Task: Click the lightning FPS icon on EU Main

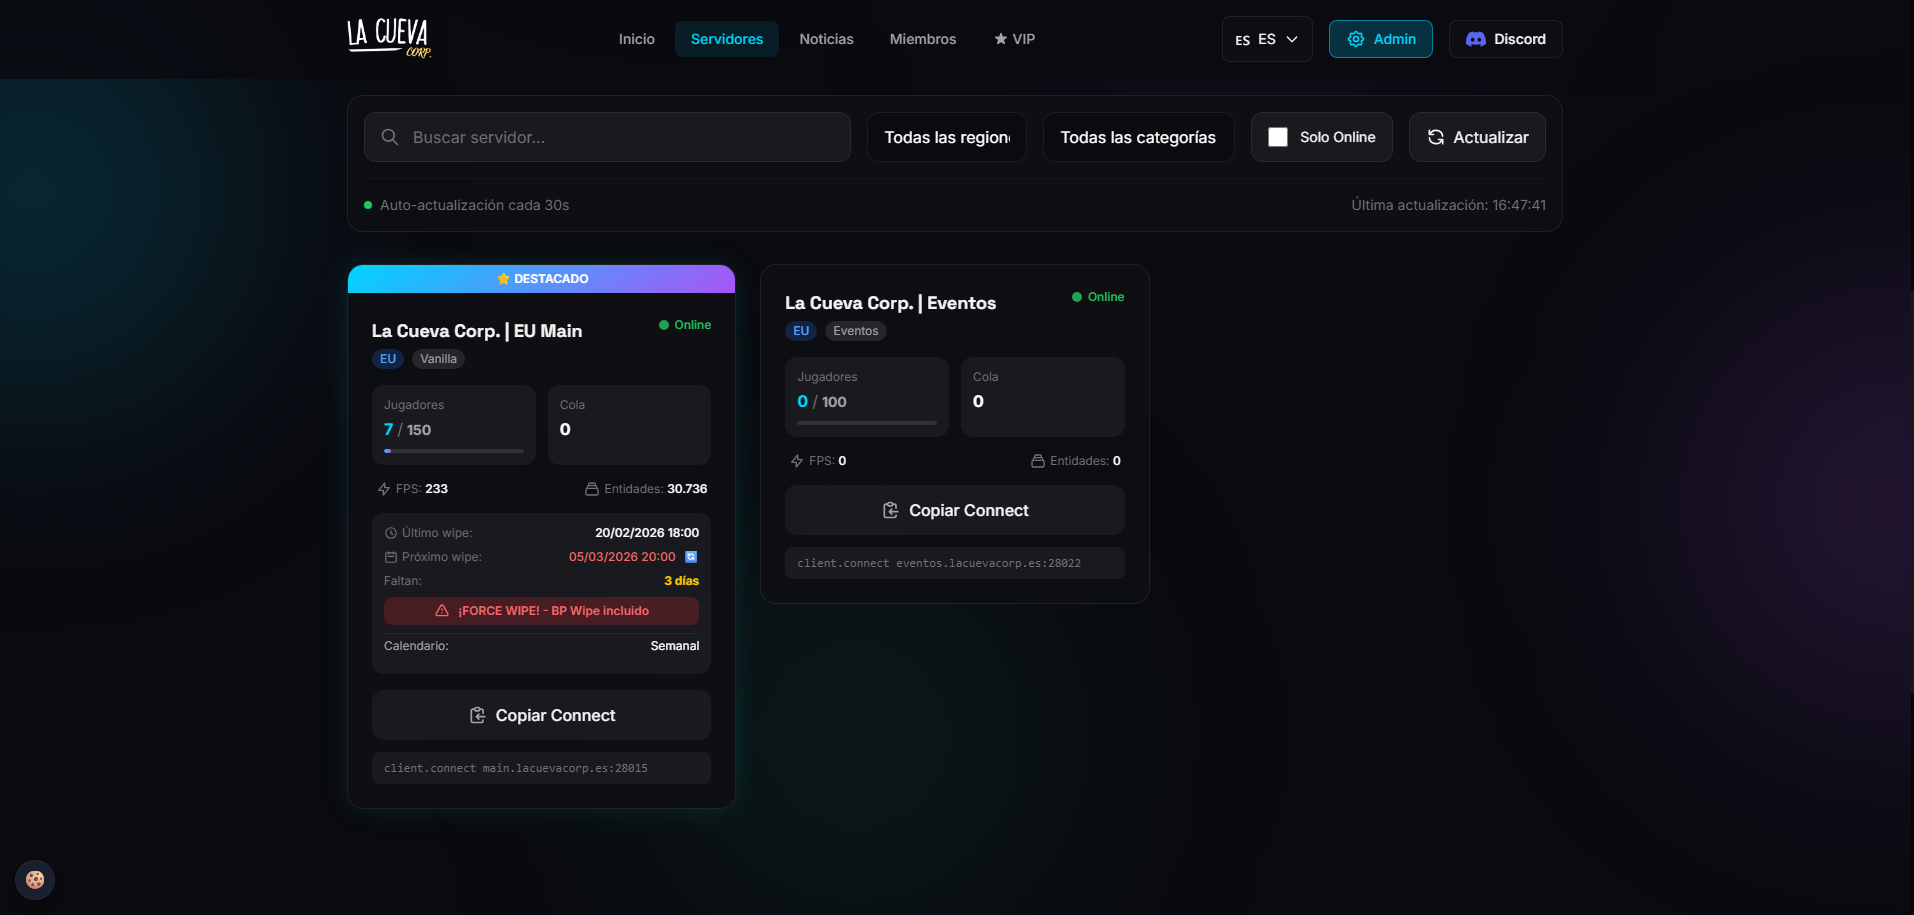Action: coord(384,489)
